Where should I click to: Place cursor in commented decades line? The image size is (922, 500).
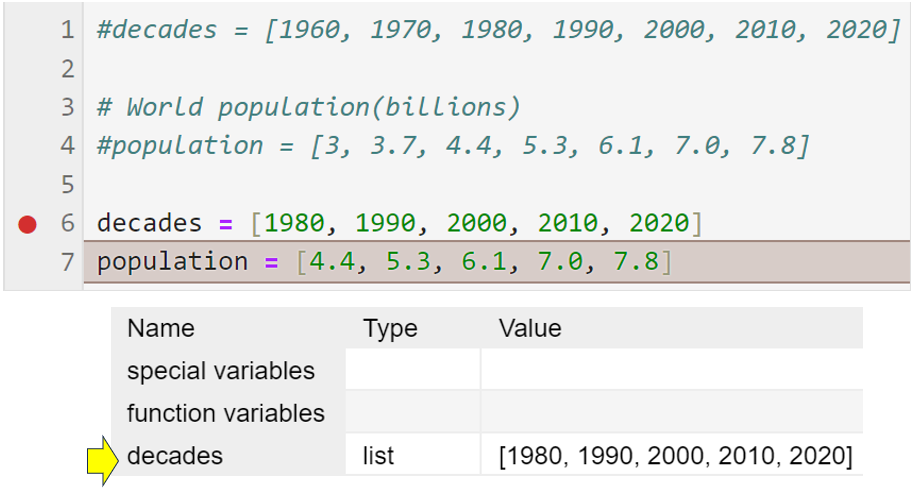coord(498,30)
